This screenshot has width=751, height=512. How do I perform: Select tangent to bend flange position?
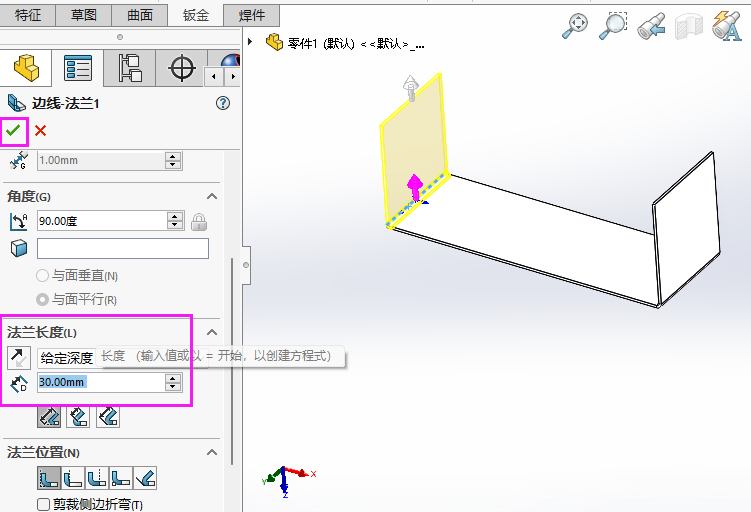[x=145, y=478]
